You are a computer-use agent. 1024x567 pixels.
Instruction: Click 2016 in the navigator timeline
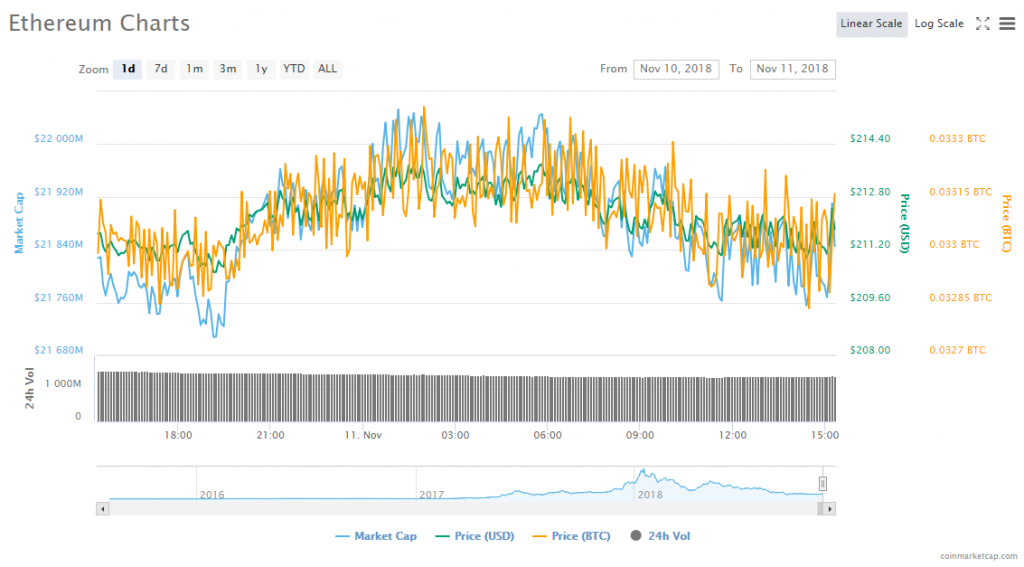coord(212,494)
